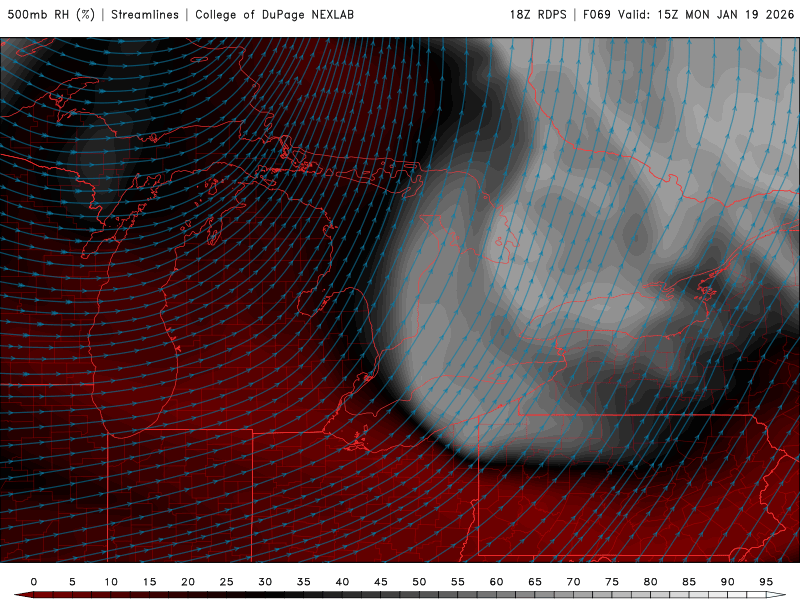Click the colorbar label '30'
Image resolution: width=800 pixels, height=600 pixels.
pos(265,582)
